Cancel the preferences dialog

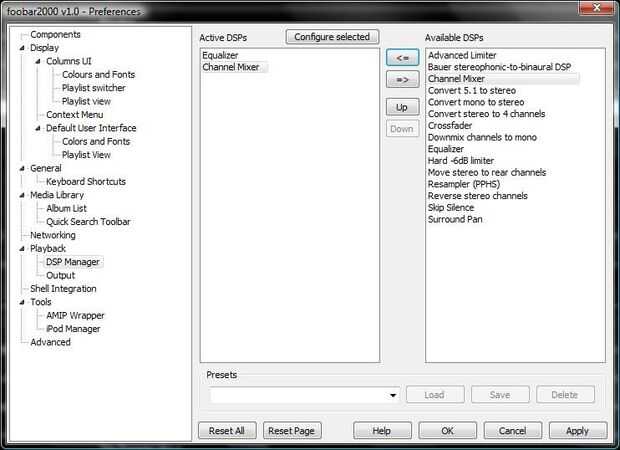(512, 431)
